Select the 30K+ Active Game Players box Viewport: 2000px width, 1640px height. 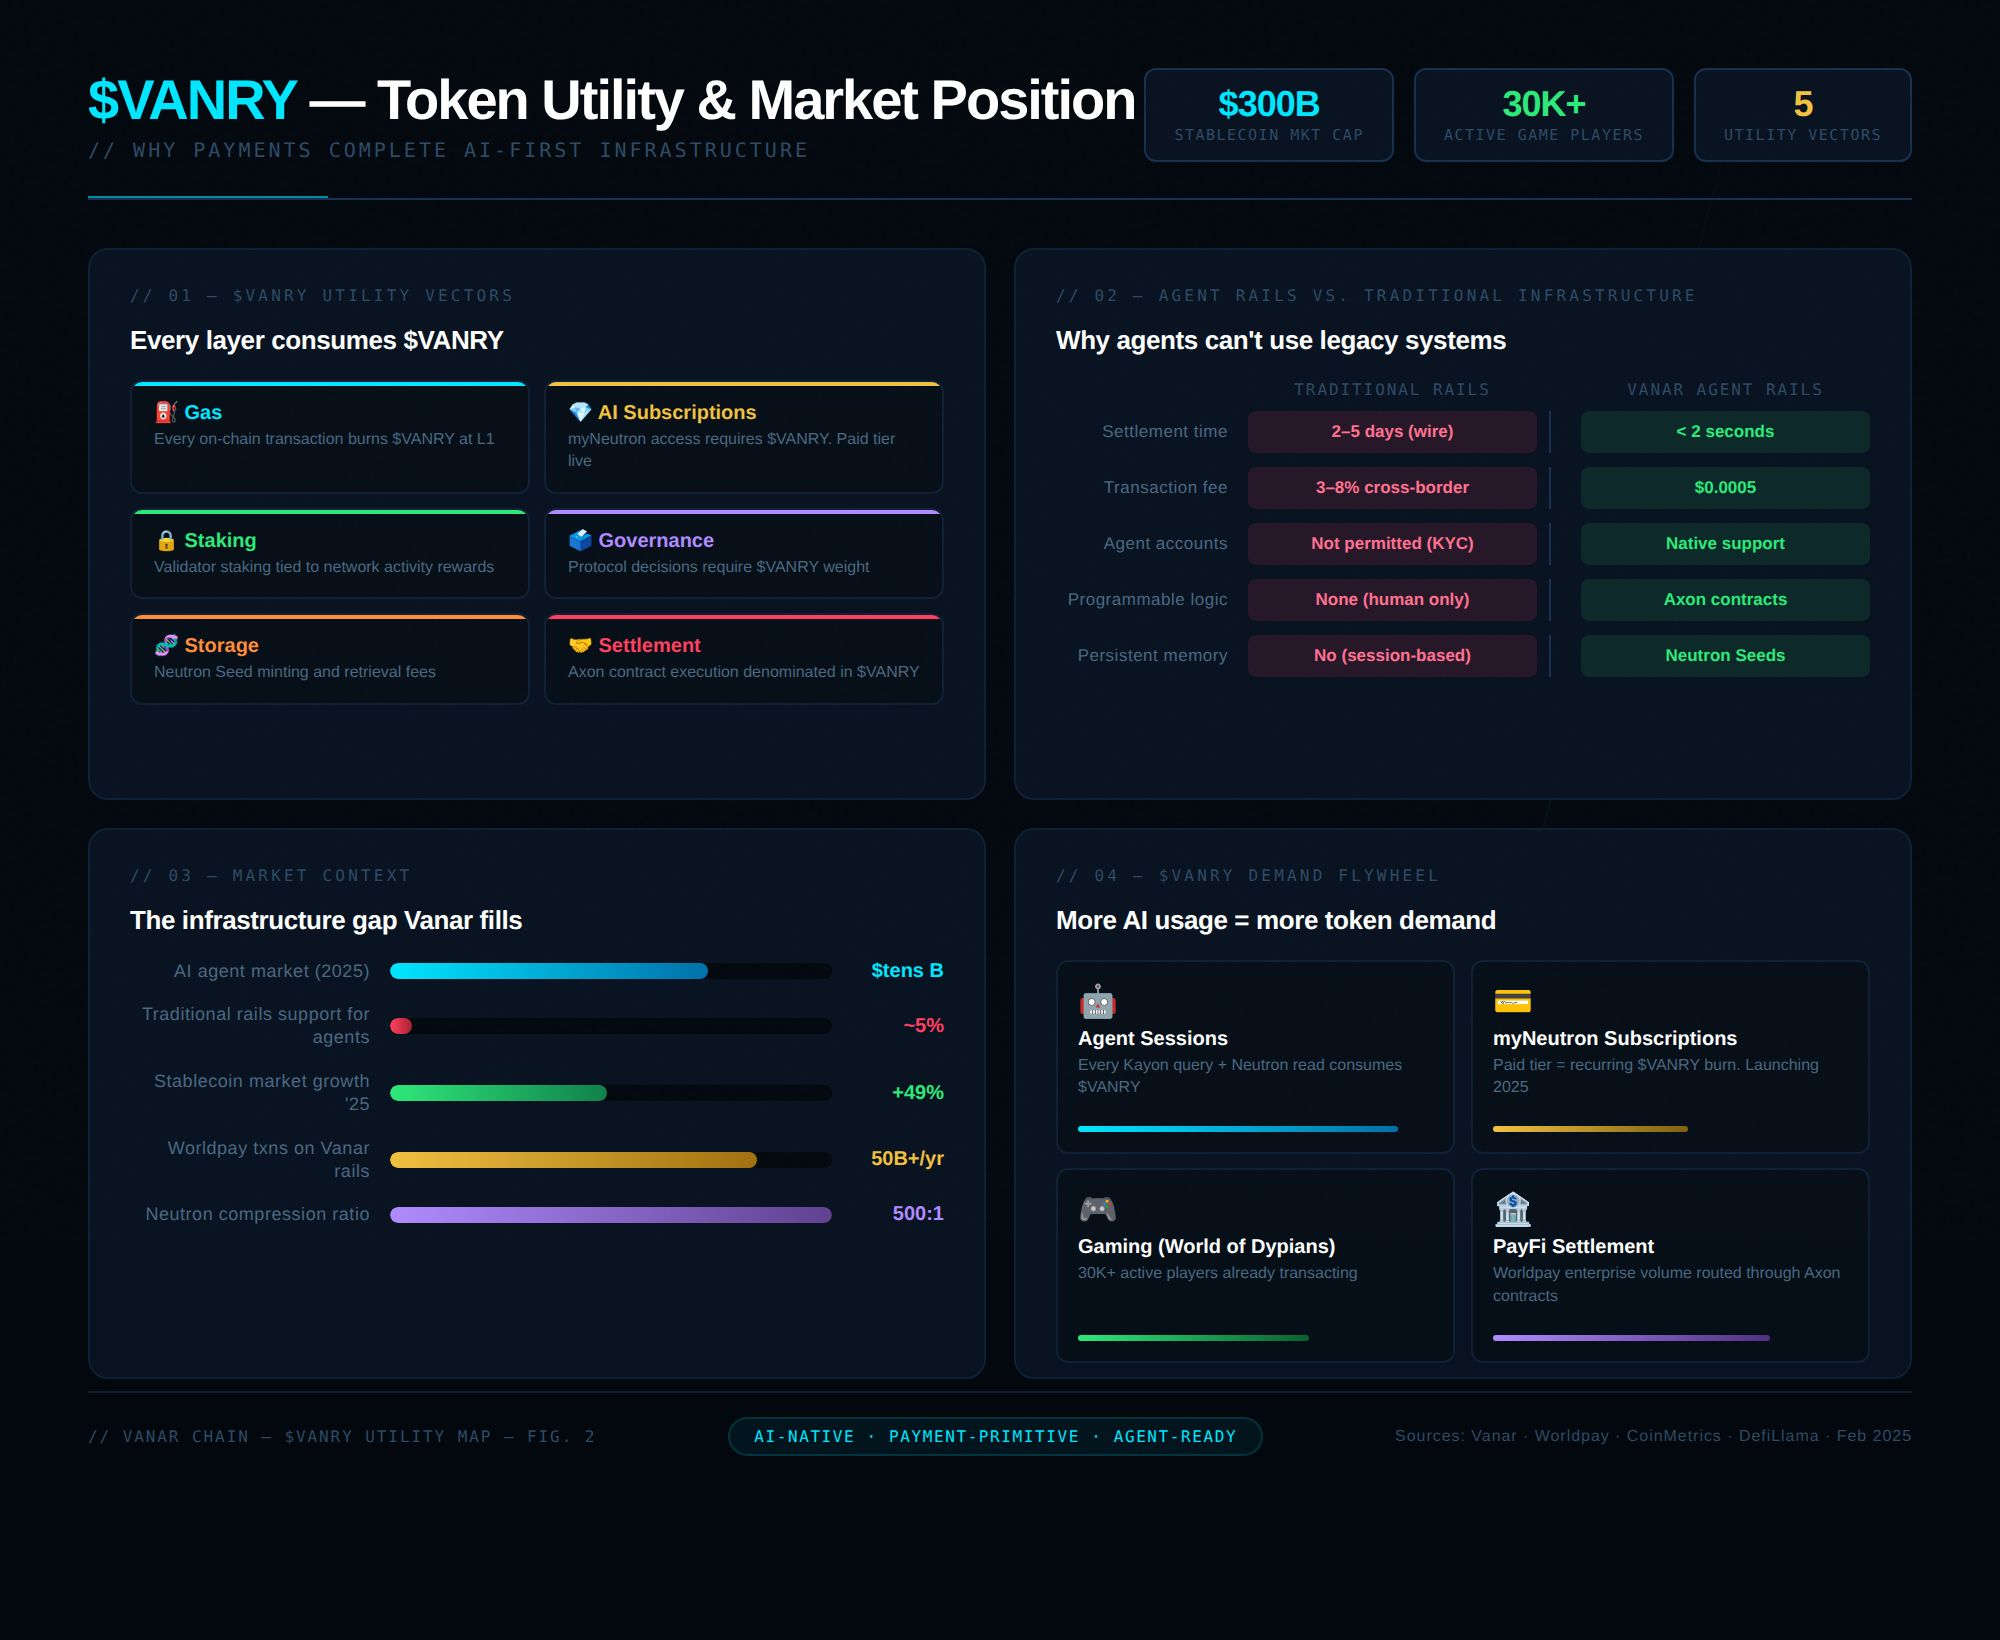1543,115
